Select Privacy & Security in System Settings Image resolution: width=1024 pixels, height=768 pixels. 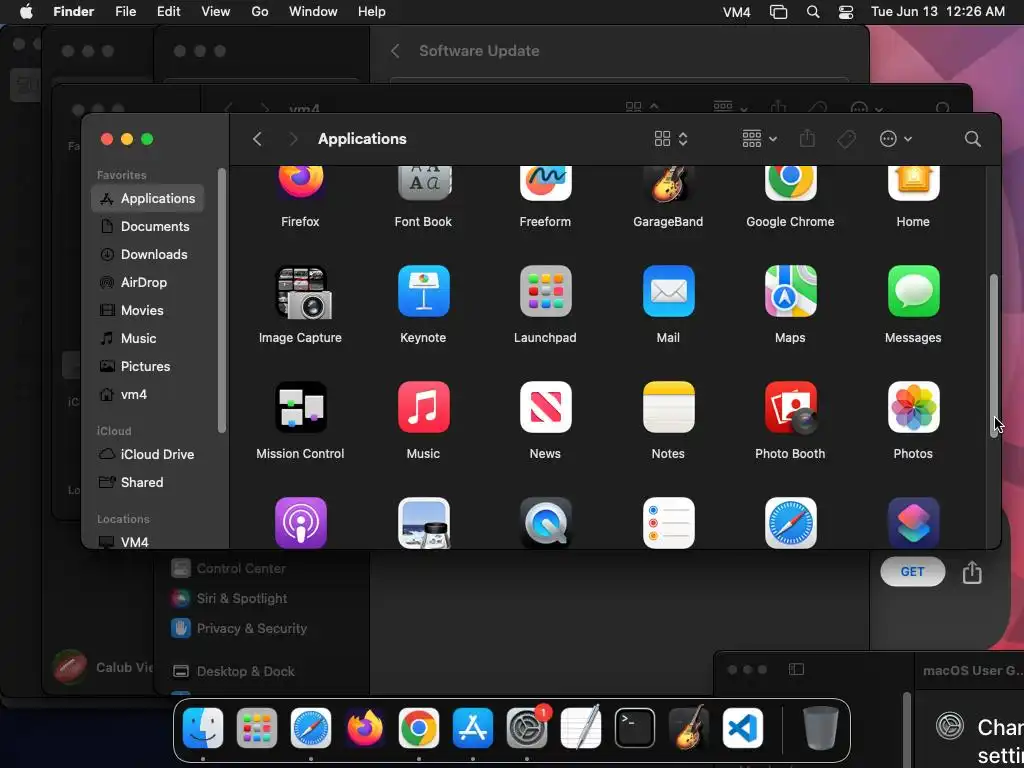[x=252, y=628]
